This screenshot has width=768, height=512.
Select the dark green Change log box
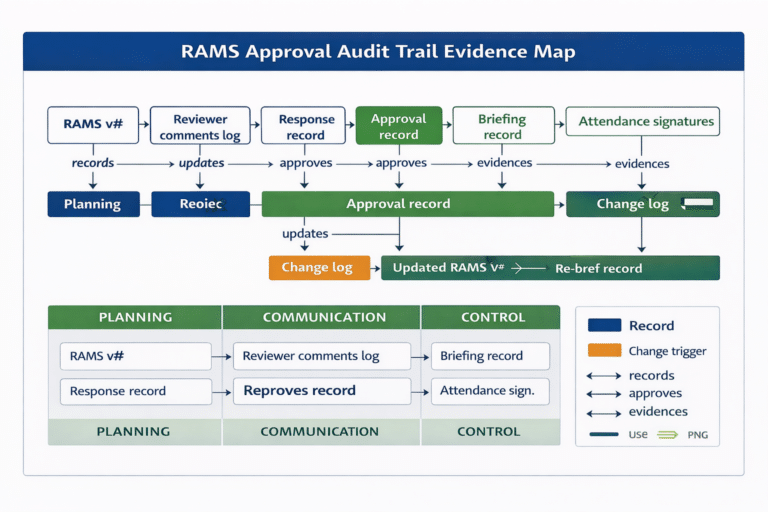point(643,204)
